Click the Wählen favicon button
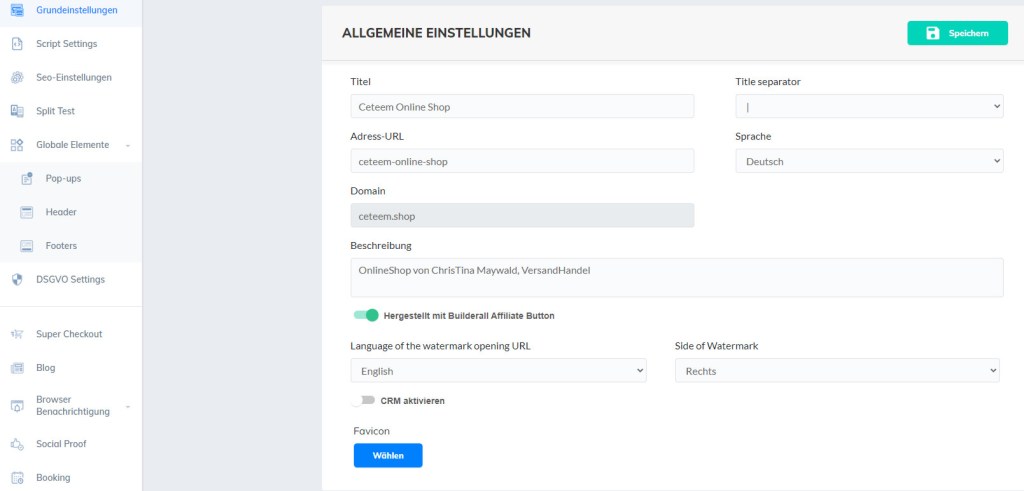1024x491 pixels. pos(388,455)
